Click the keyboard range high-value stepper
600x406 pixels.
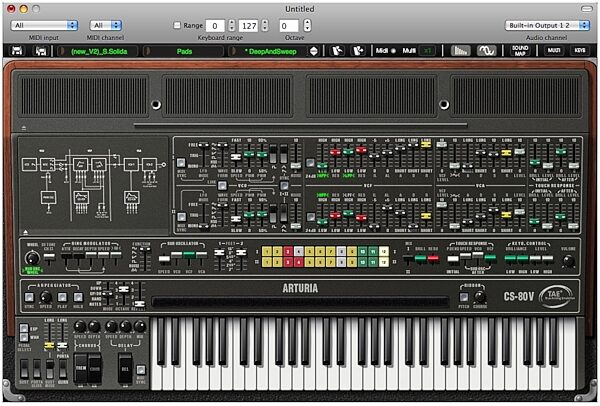[265, 25]
